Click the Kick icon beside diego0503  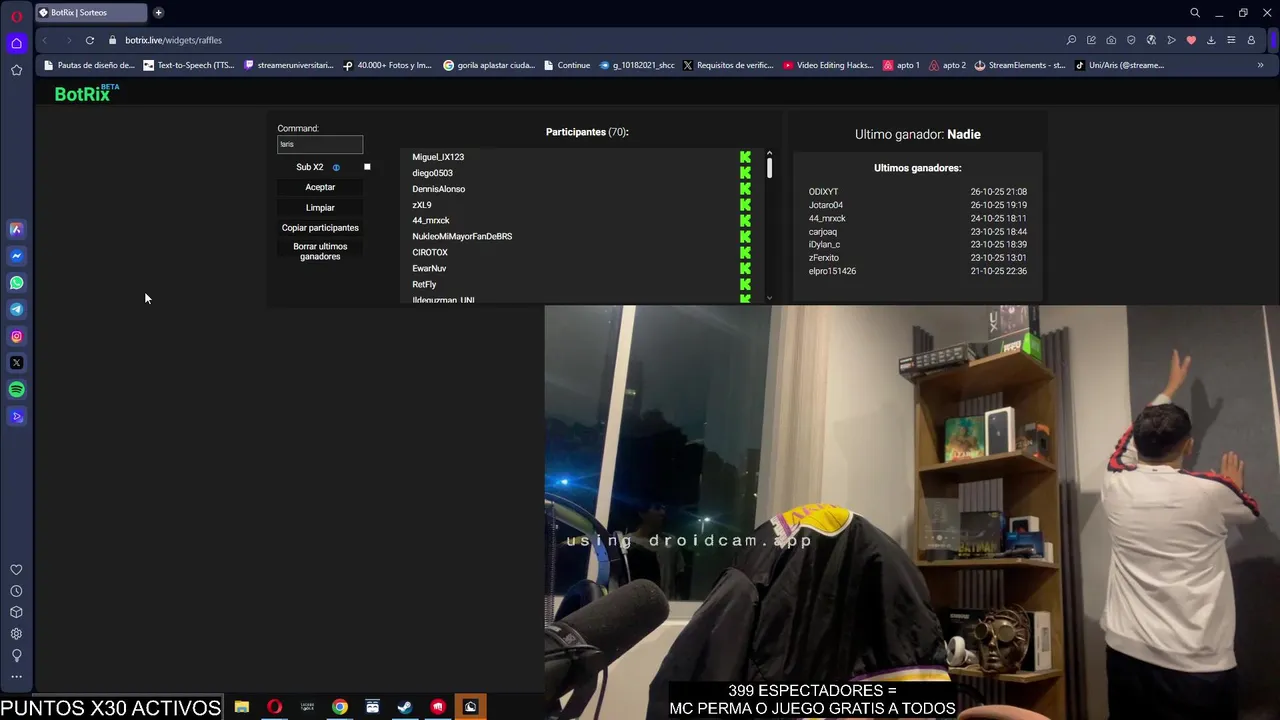pos(745,173)
